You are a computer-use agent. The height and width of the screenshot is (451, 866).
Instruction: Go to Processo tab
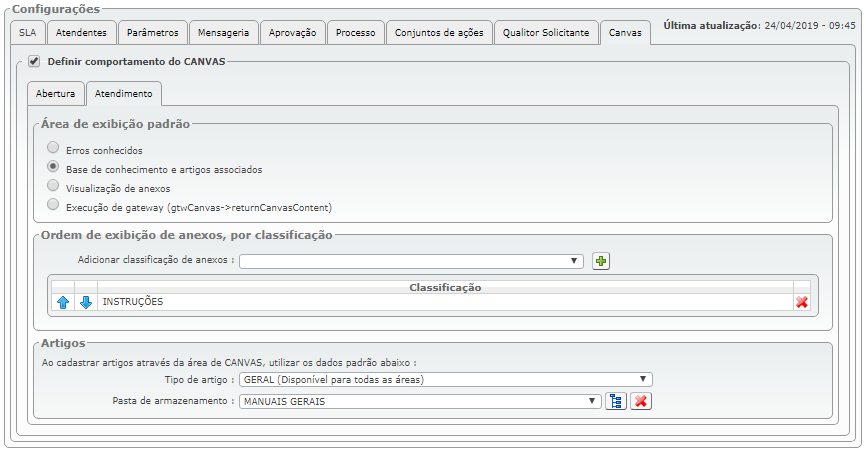point(356,33)
